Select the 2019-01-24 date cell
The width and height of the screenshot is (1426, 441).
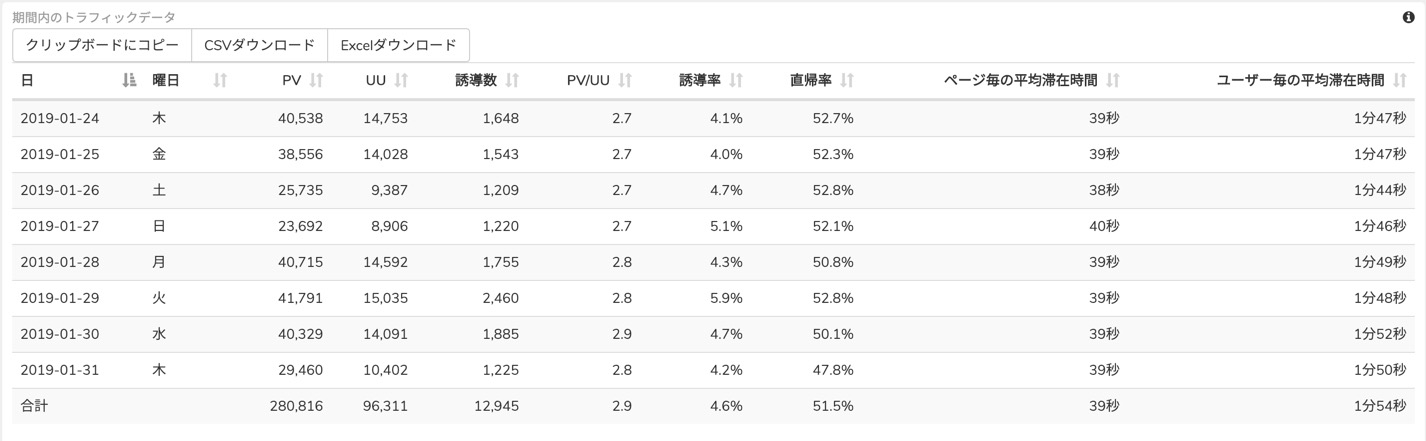pyautogui.click(x=60, y=118)
